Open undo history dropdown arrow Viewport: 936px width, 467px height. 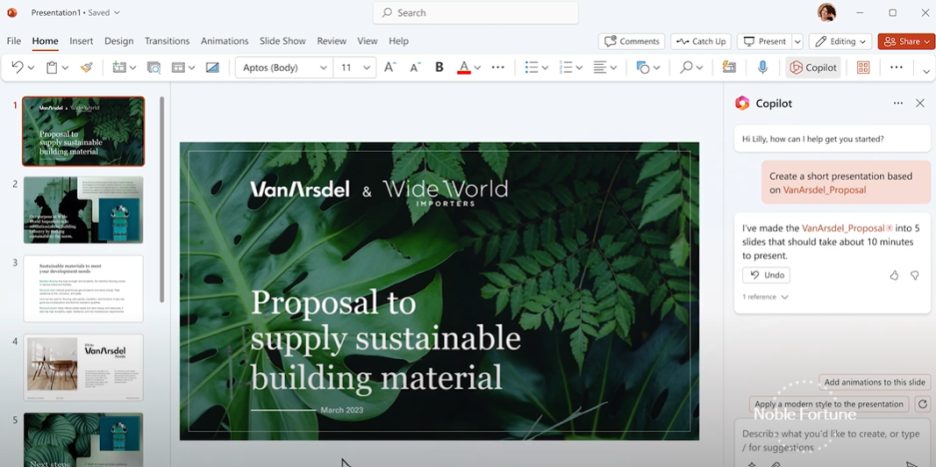click(31, 68)
